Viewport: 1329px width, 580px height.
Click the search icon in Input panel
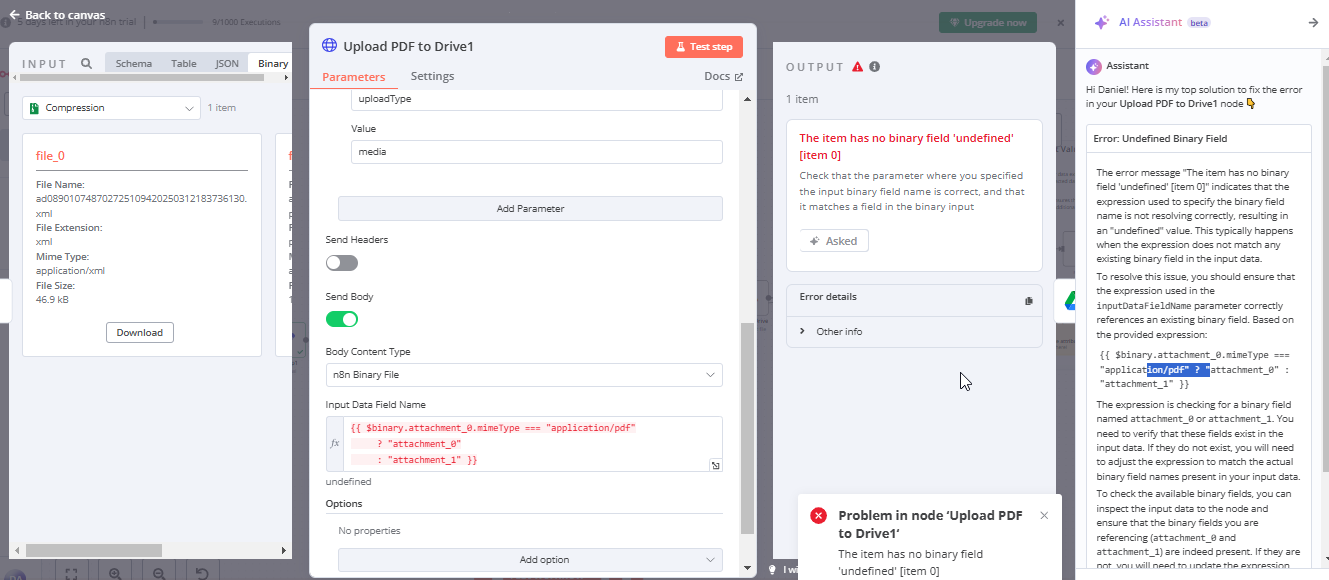point(87,63)
